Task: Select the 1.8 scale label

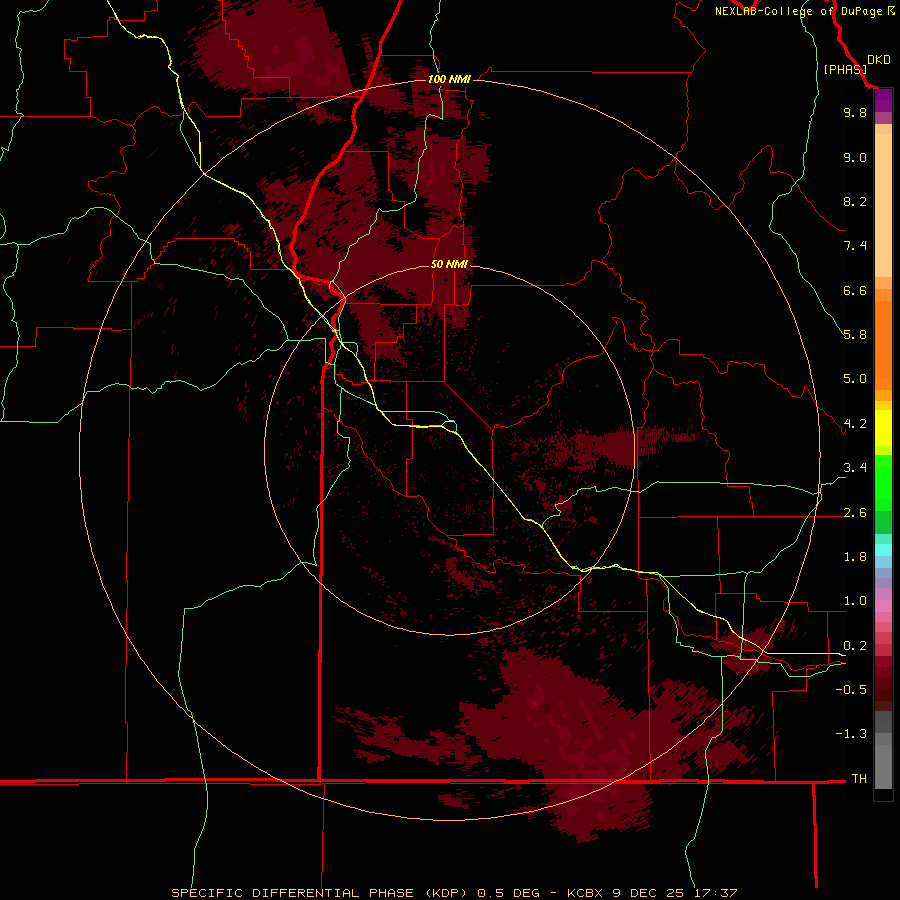Action: [x=855, y=557]
